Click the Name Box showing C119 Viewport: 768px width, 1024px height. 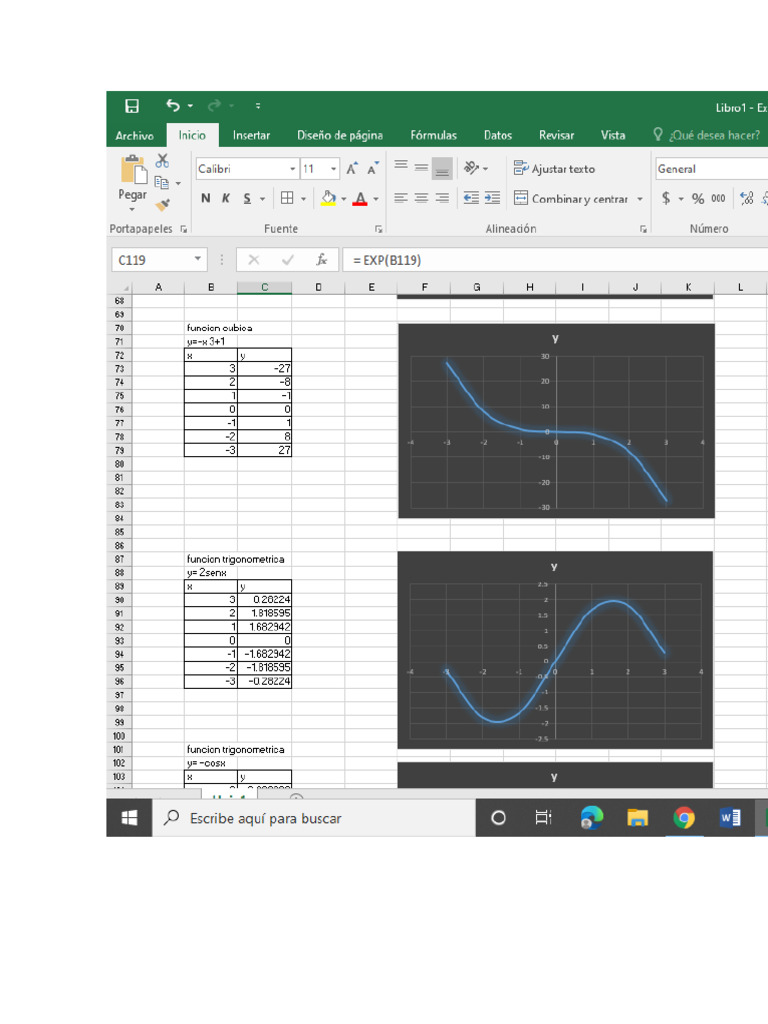tap(159, 260)
